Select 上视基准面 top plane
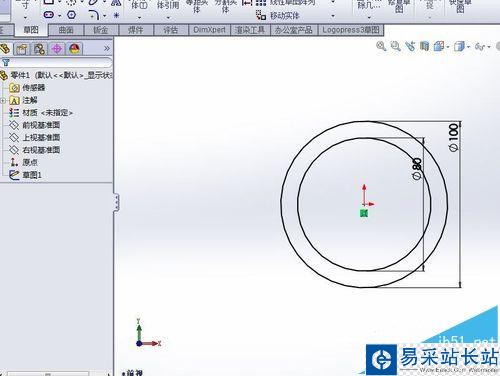Viewport: 500px width, 376px height. point(35,138)
